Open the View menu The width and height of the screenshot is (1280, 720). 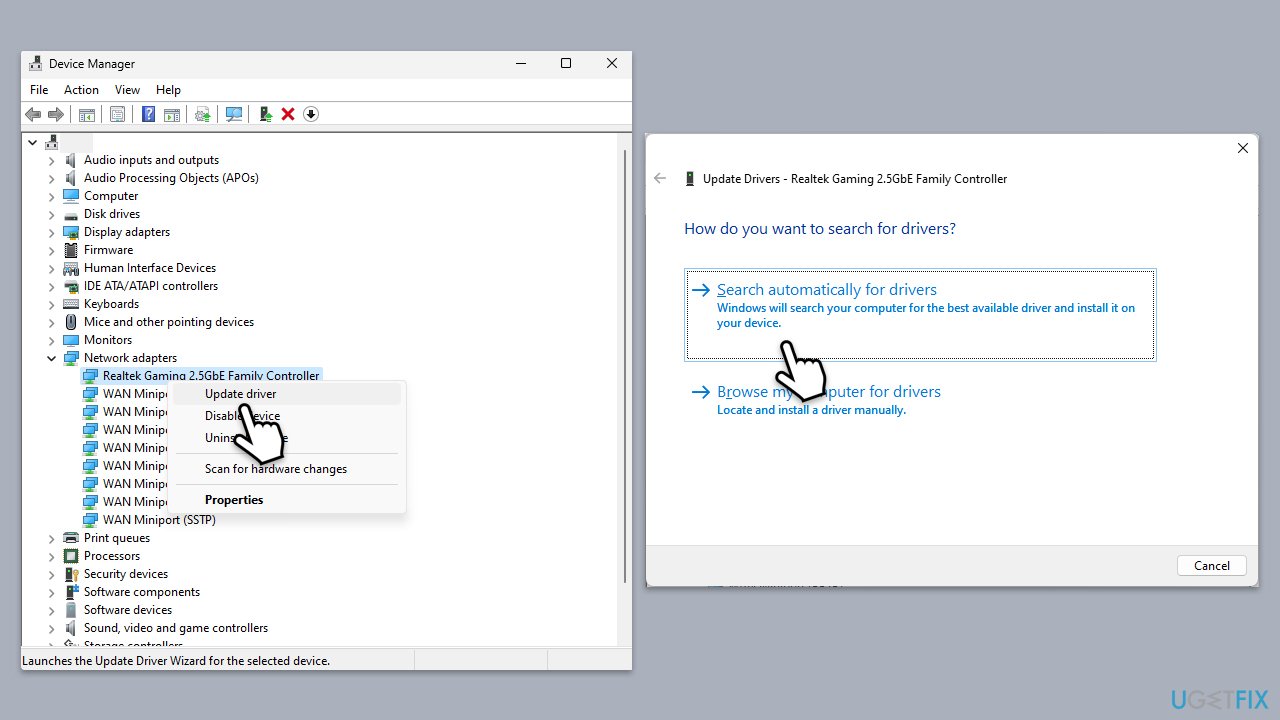pos(127,90)
